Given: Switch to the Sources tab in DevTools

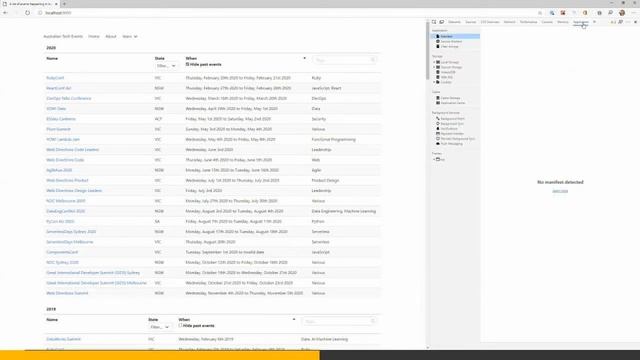Looking at the screenshot, I should (x=471, y=22).
